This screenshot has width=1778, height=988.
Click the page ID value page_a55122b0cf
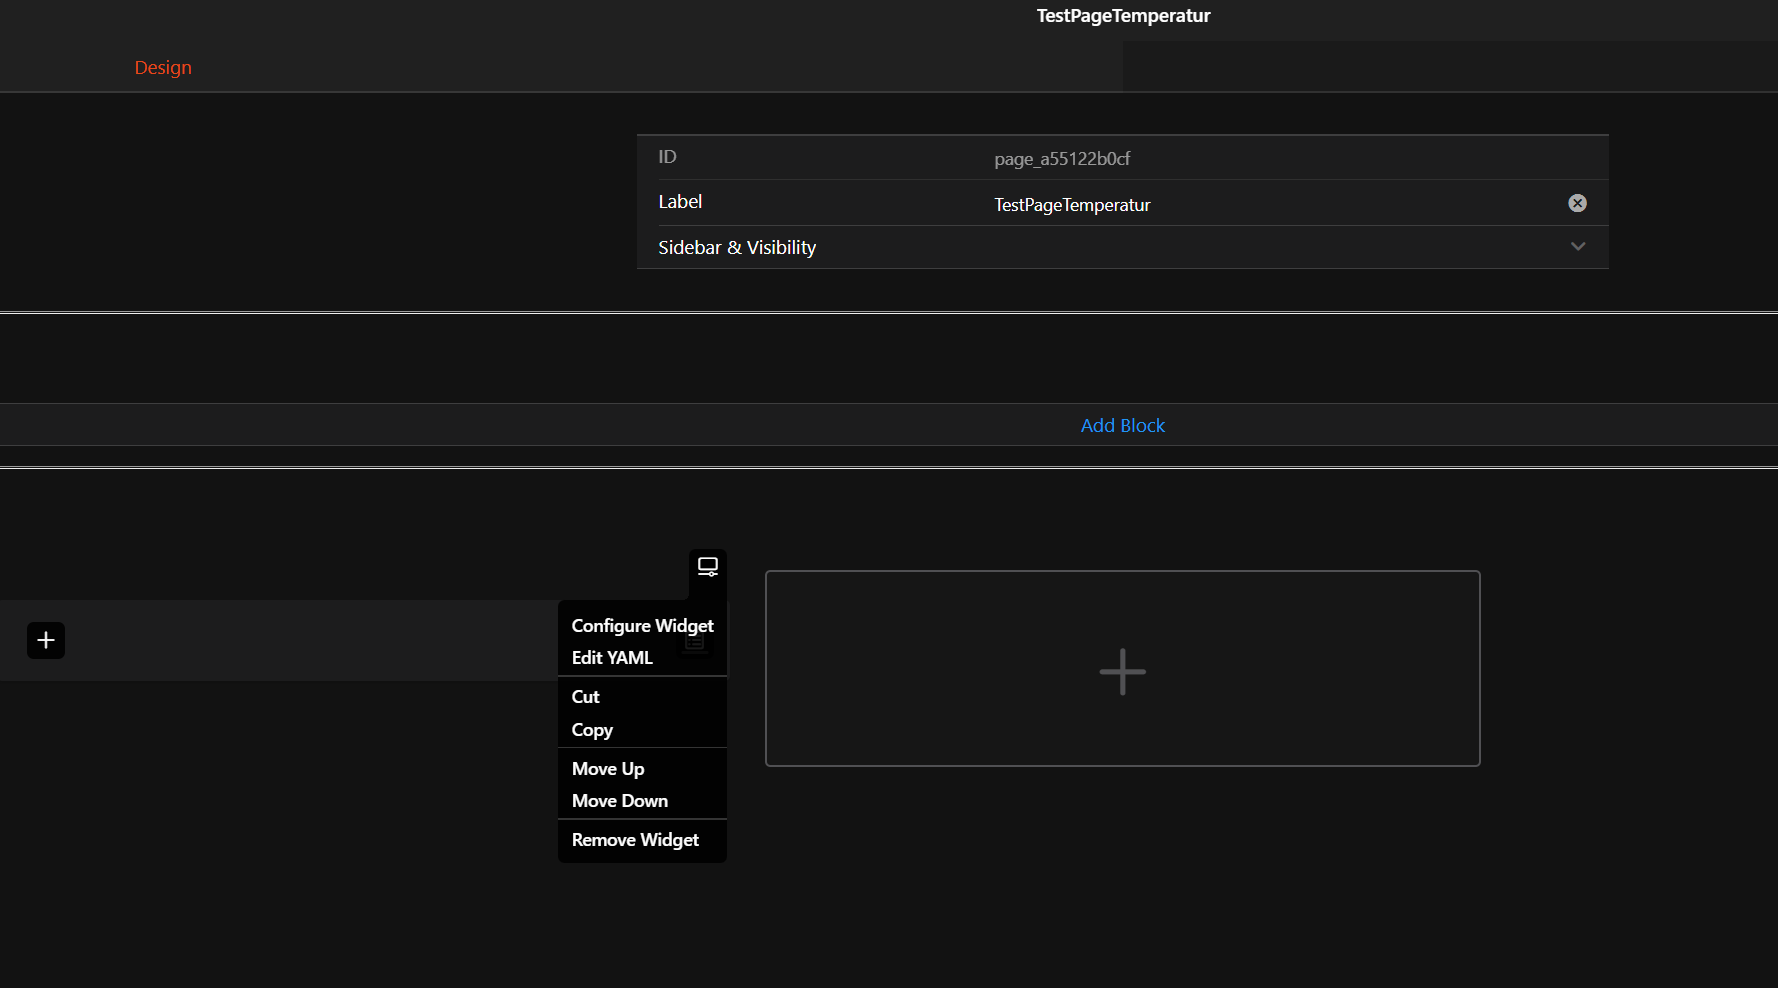click(1062, 159)
